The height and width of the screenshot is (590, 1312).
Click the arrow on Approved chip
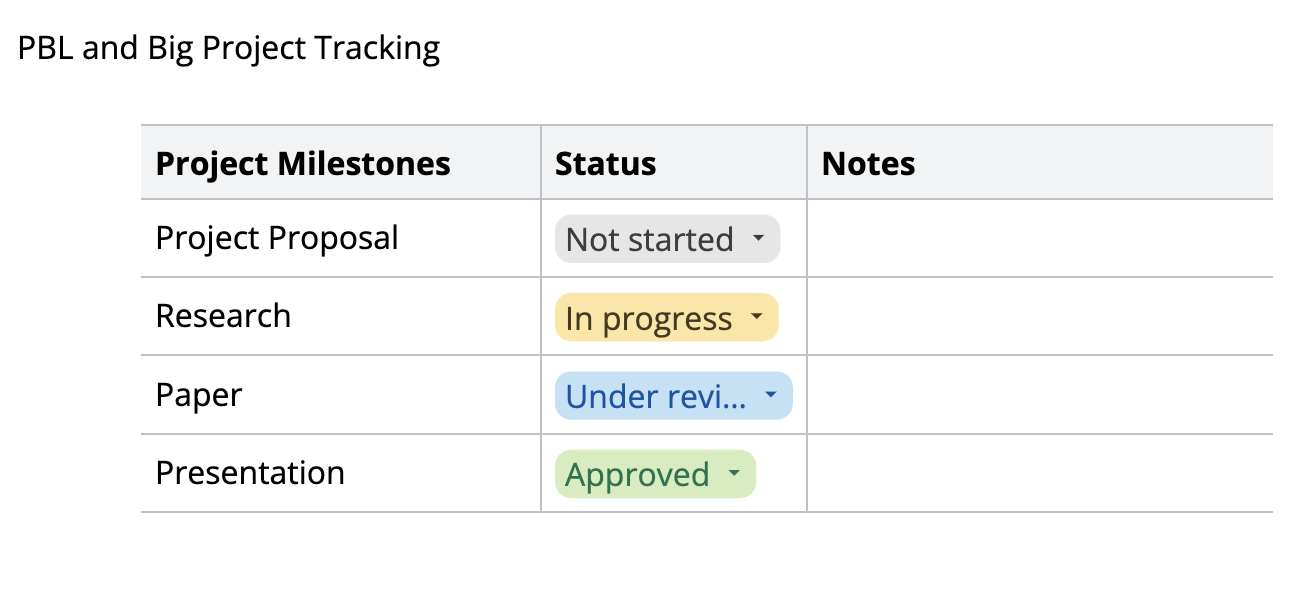[x=733, y=474]
